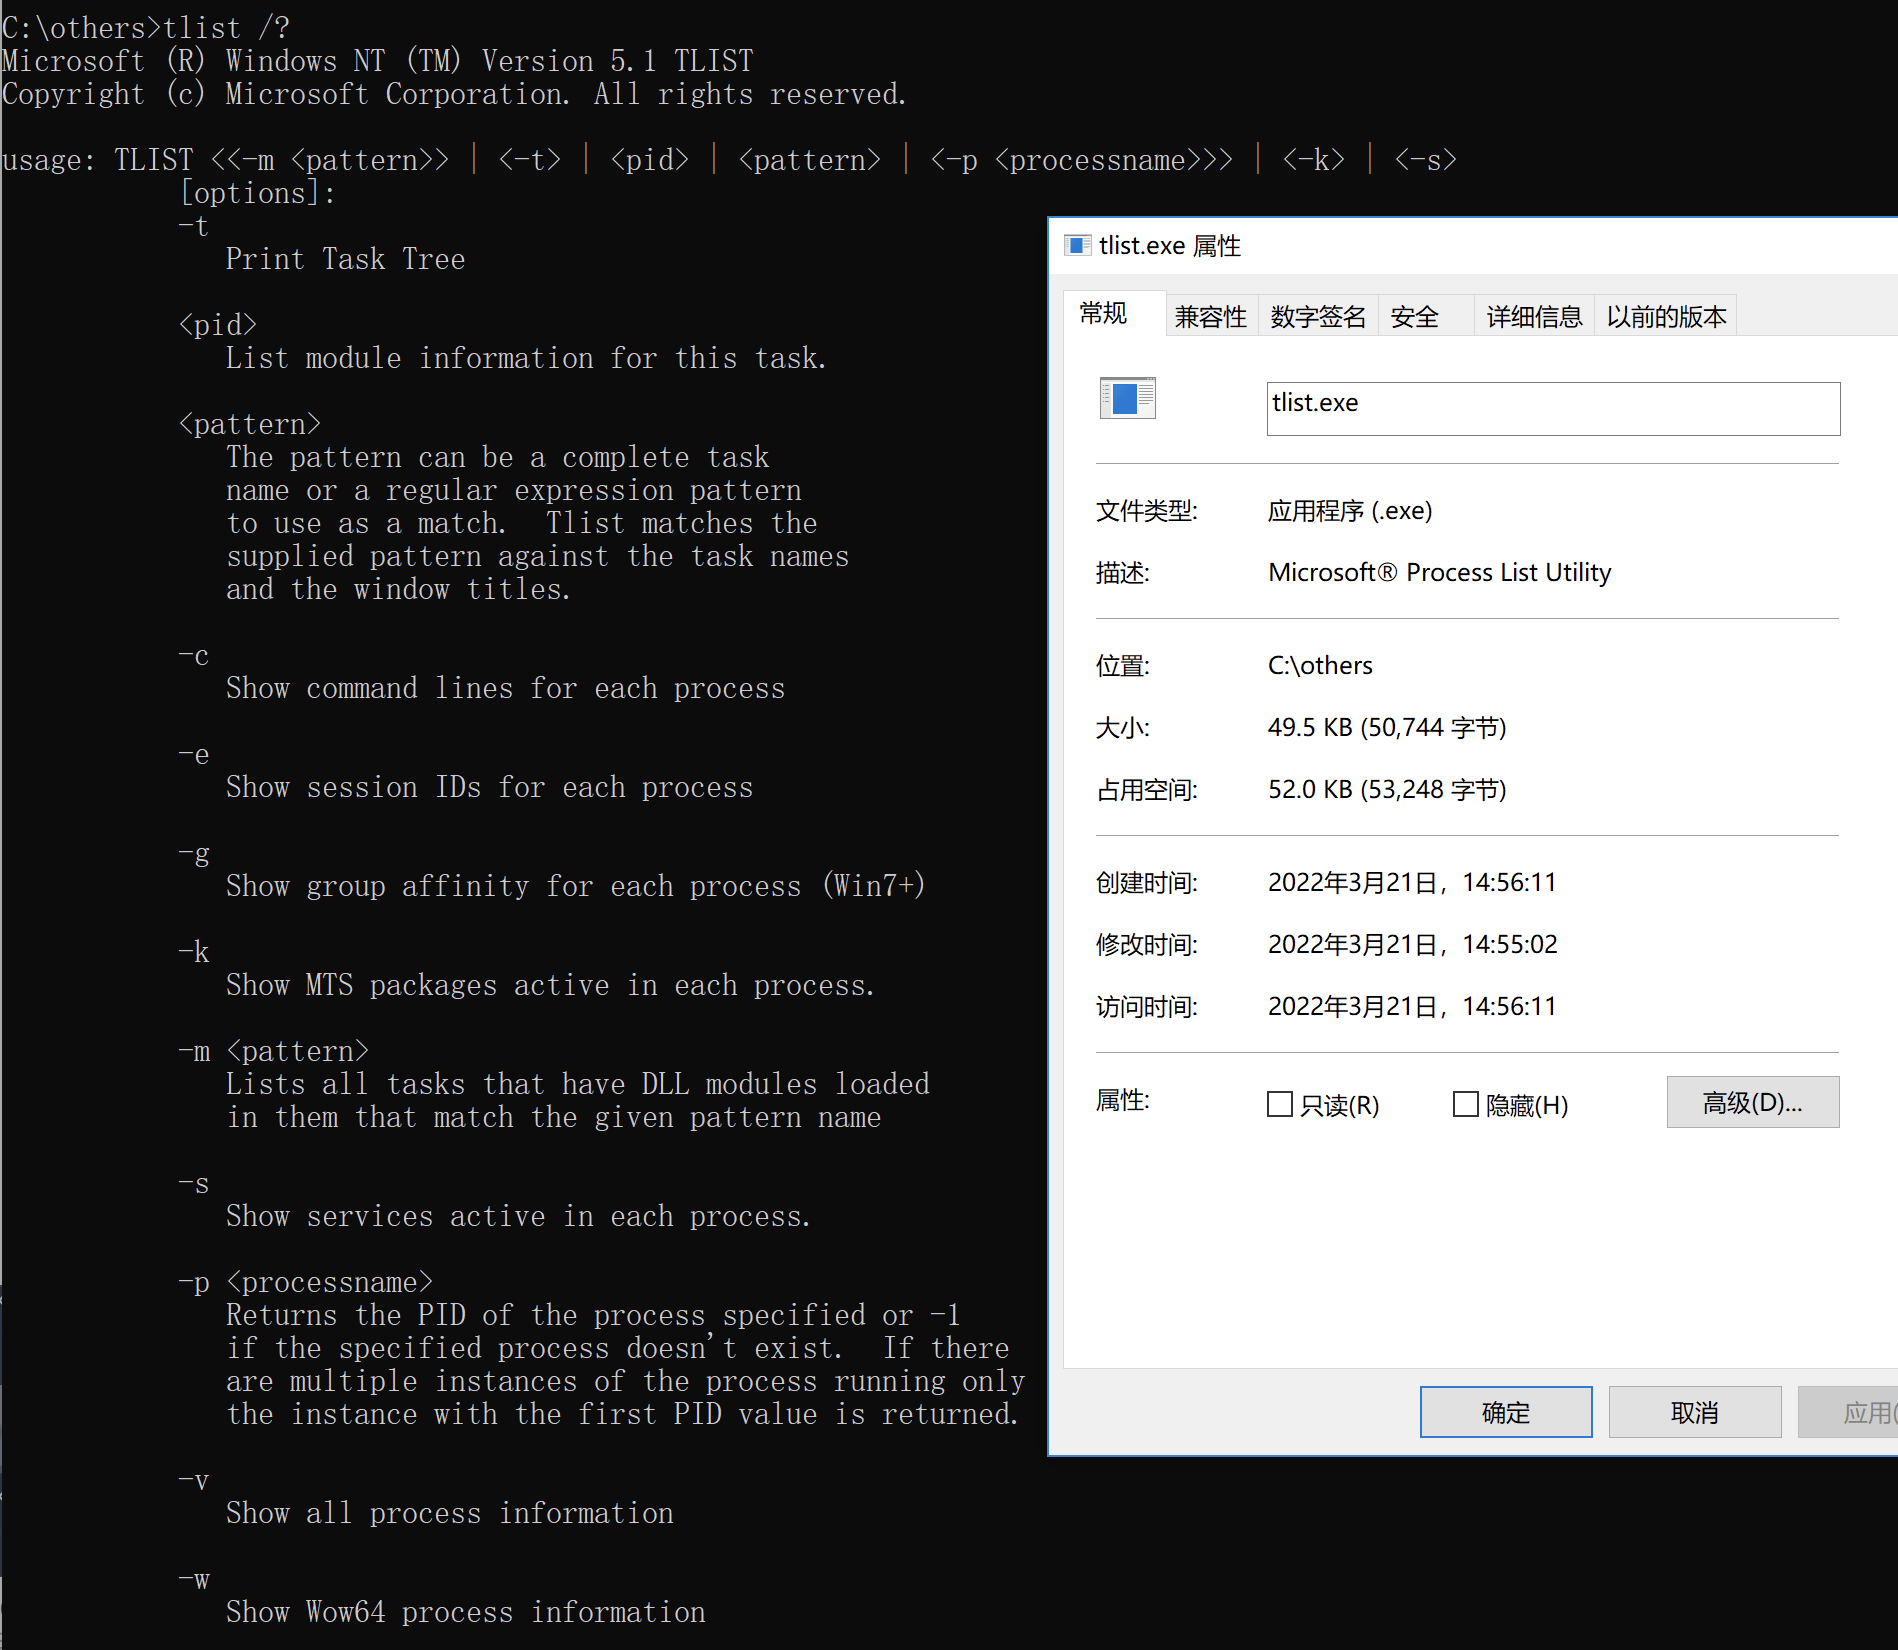Screen dimensions: 1898x1650
Task: Click the tlist.exe title bar icon
Action: [x=1077, y=245]
